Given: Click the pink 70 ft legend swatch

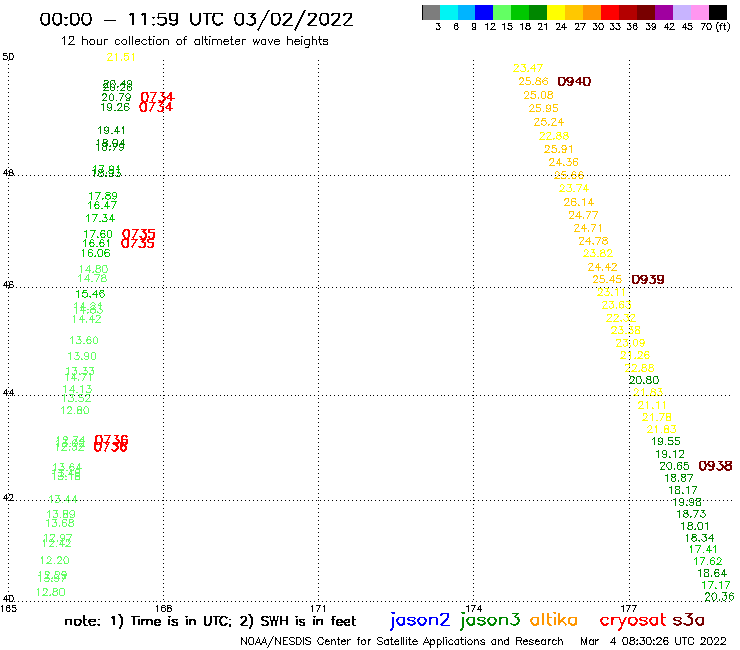Looking at the screenshot, I should coord(699,12).
